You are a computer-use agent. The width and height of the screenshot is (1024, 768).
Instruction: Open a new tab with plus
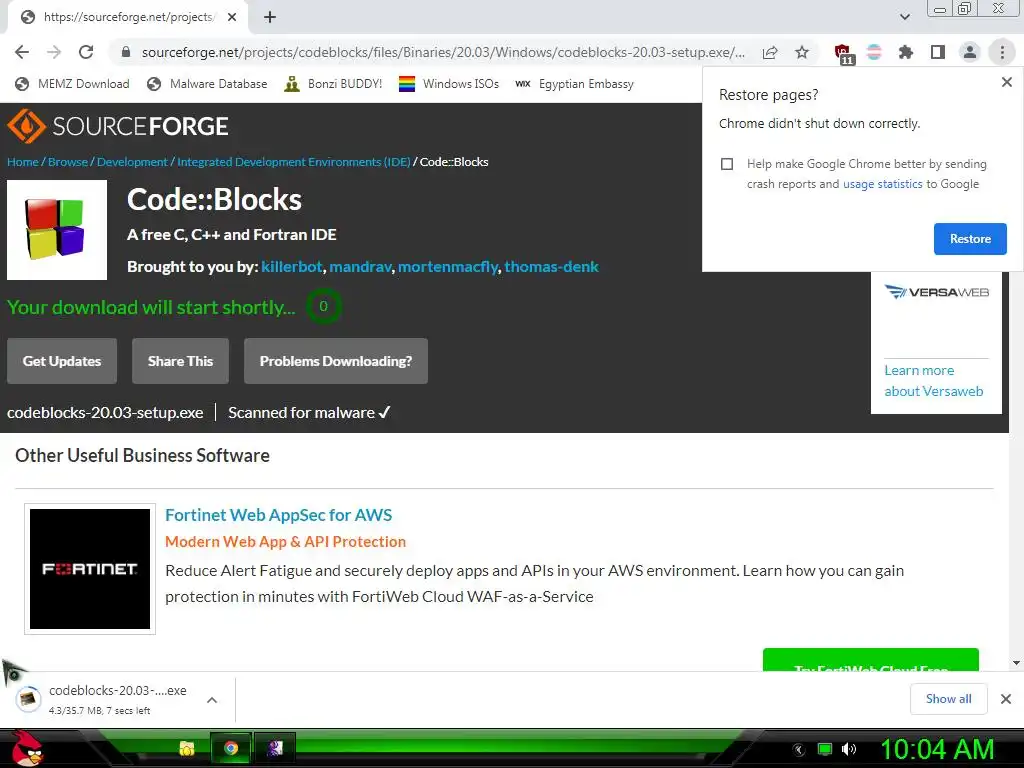[270, 18]
